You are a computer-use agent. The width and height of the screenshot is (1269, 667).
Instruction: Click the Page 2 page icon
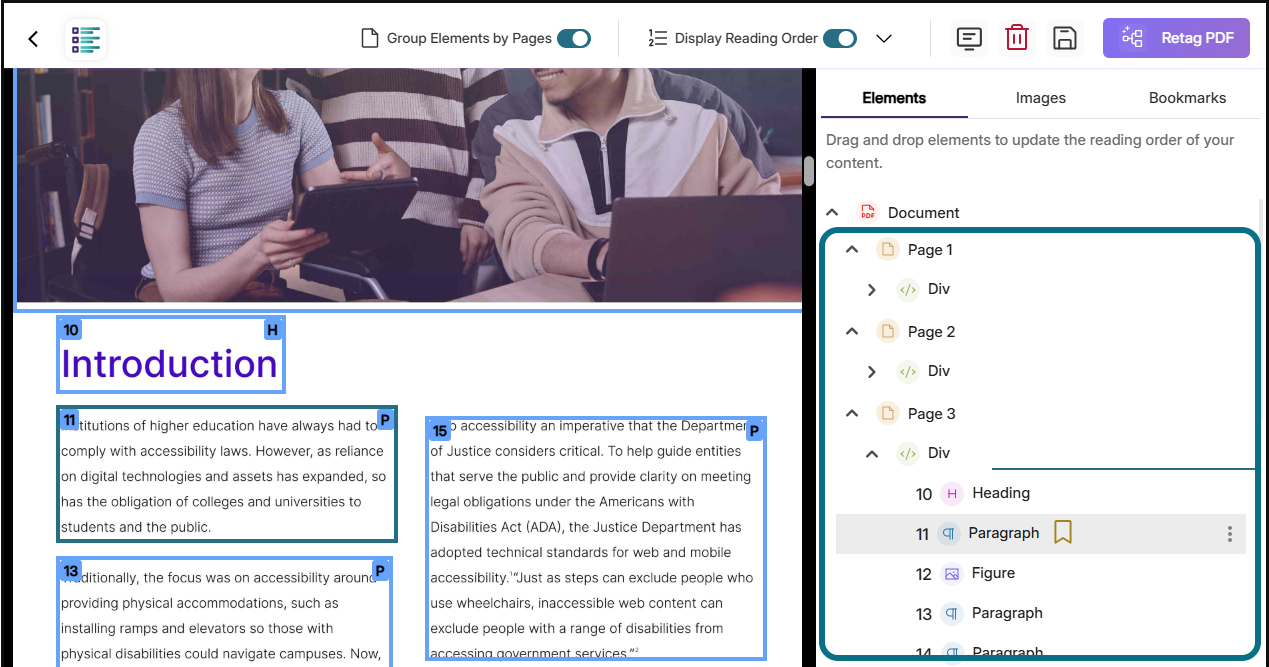point(887,331)
